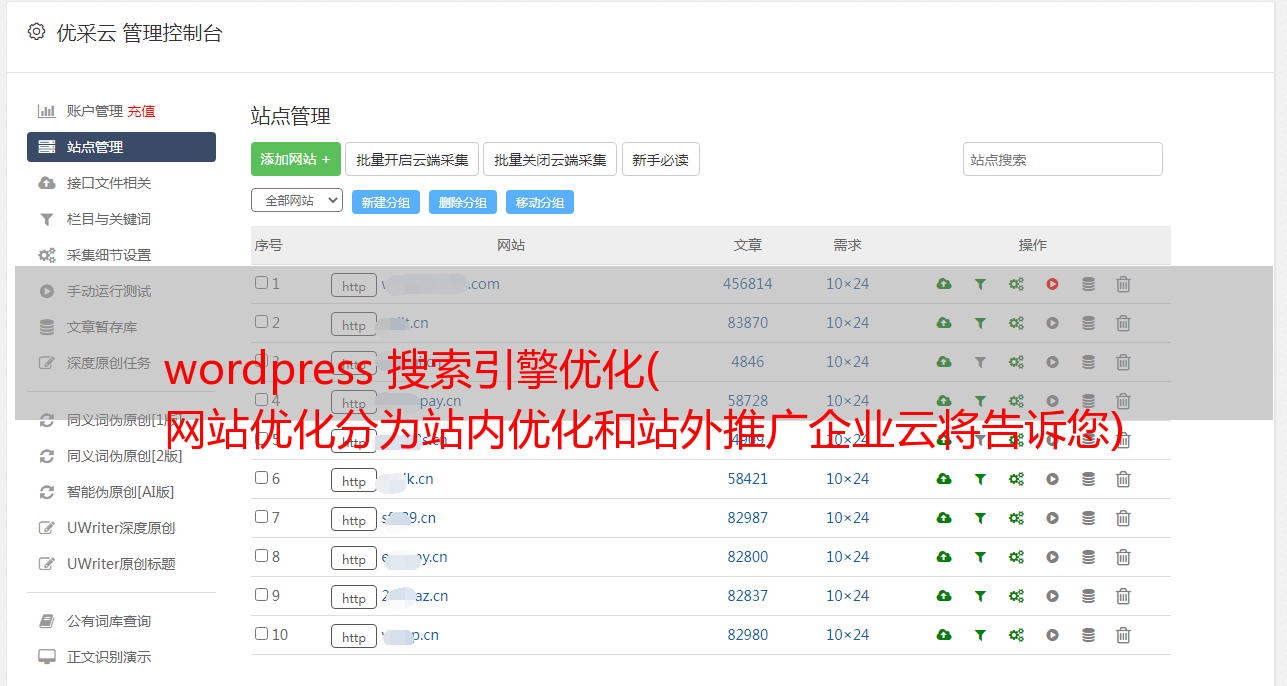Click the 批量开启云端采集 button
The image size is (1287, 686).
pos(412,159)
